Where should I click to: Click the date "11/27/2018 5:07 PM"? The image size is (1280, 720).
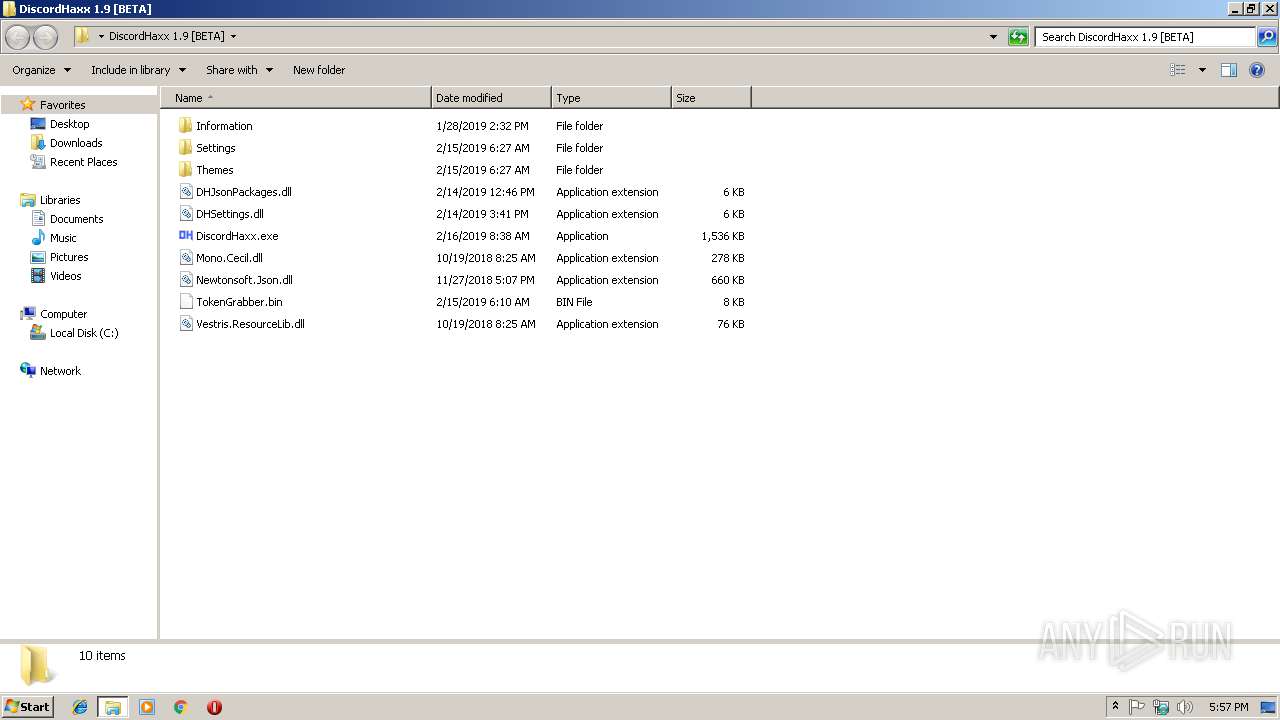(485, 280)
